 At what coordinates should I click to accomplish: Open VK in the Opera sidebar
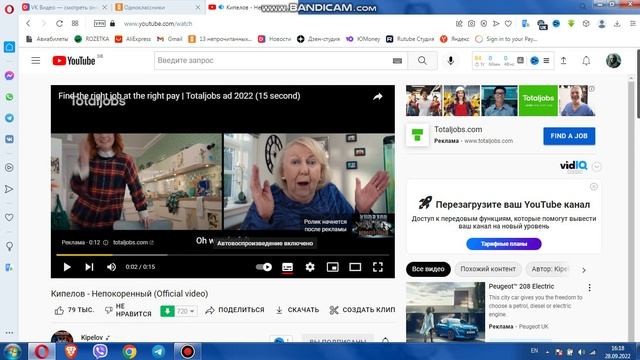tap(9, 139)
